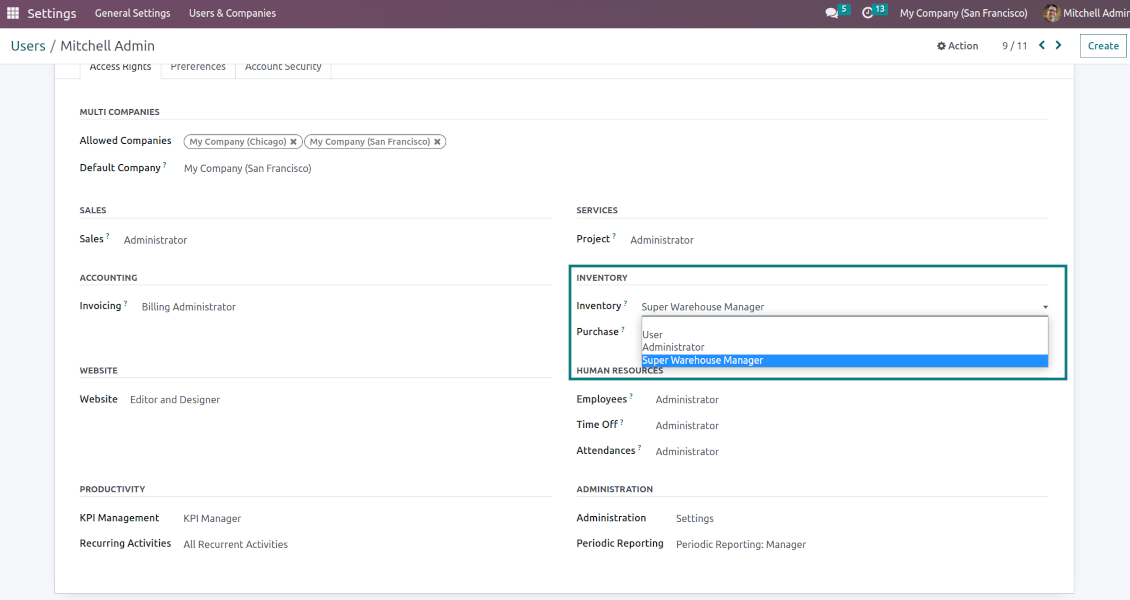This screenshot has height=600, width=1130.
Task: Select Super Warehouse Manager option
Action: click(702, 360)
